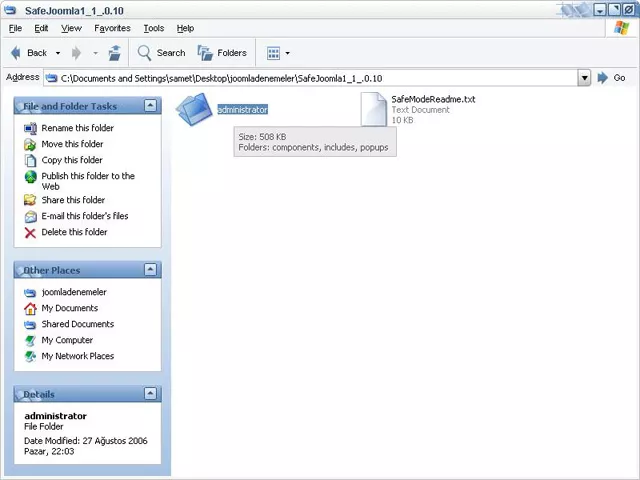Open My Computer link

click(x=67, y=340)
